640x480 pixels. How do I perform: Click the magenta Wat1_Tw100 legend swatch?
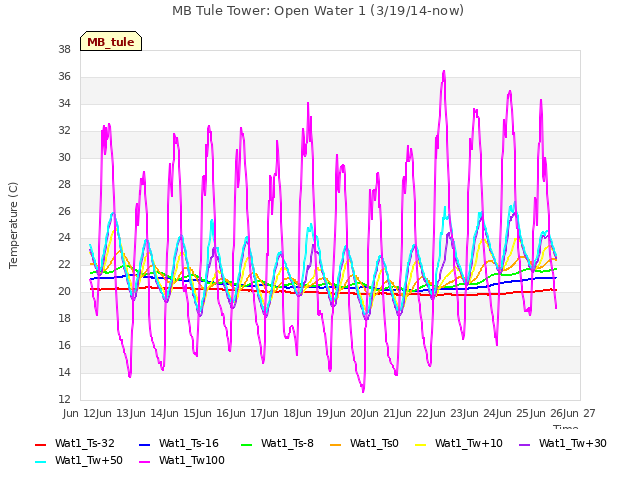click(x=144, y=462)
